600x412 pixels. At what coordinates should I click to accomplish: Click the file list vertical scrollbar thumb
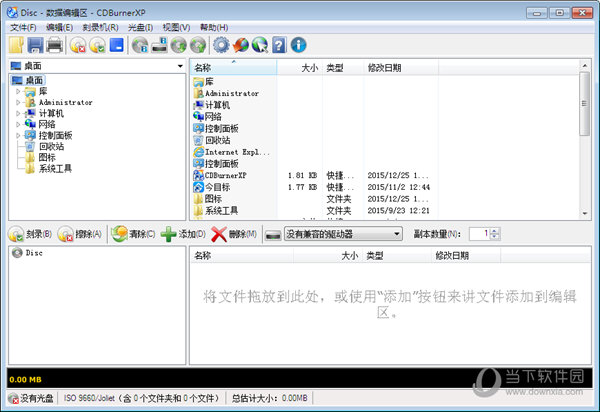[x=585, y=104]
